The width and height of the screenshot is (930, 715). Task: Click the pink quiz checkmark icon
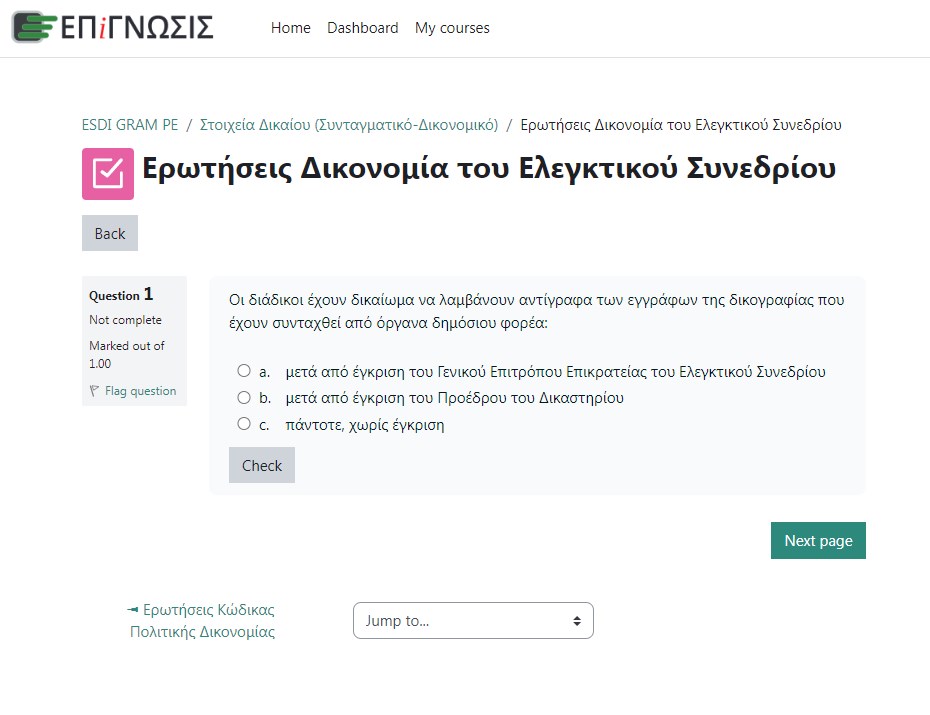(x=108, y=174)
